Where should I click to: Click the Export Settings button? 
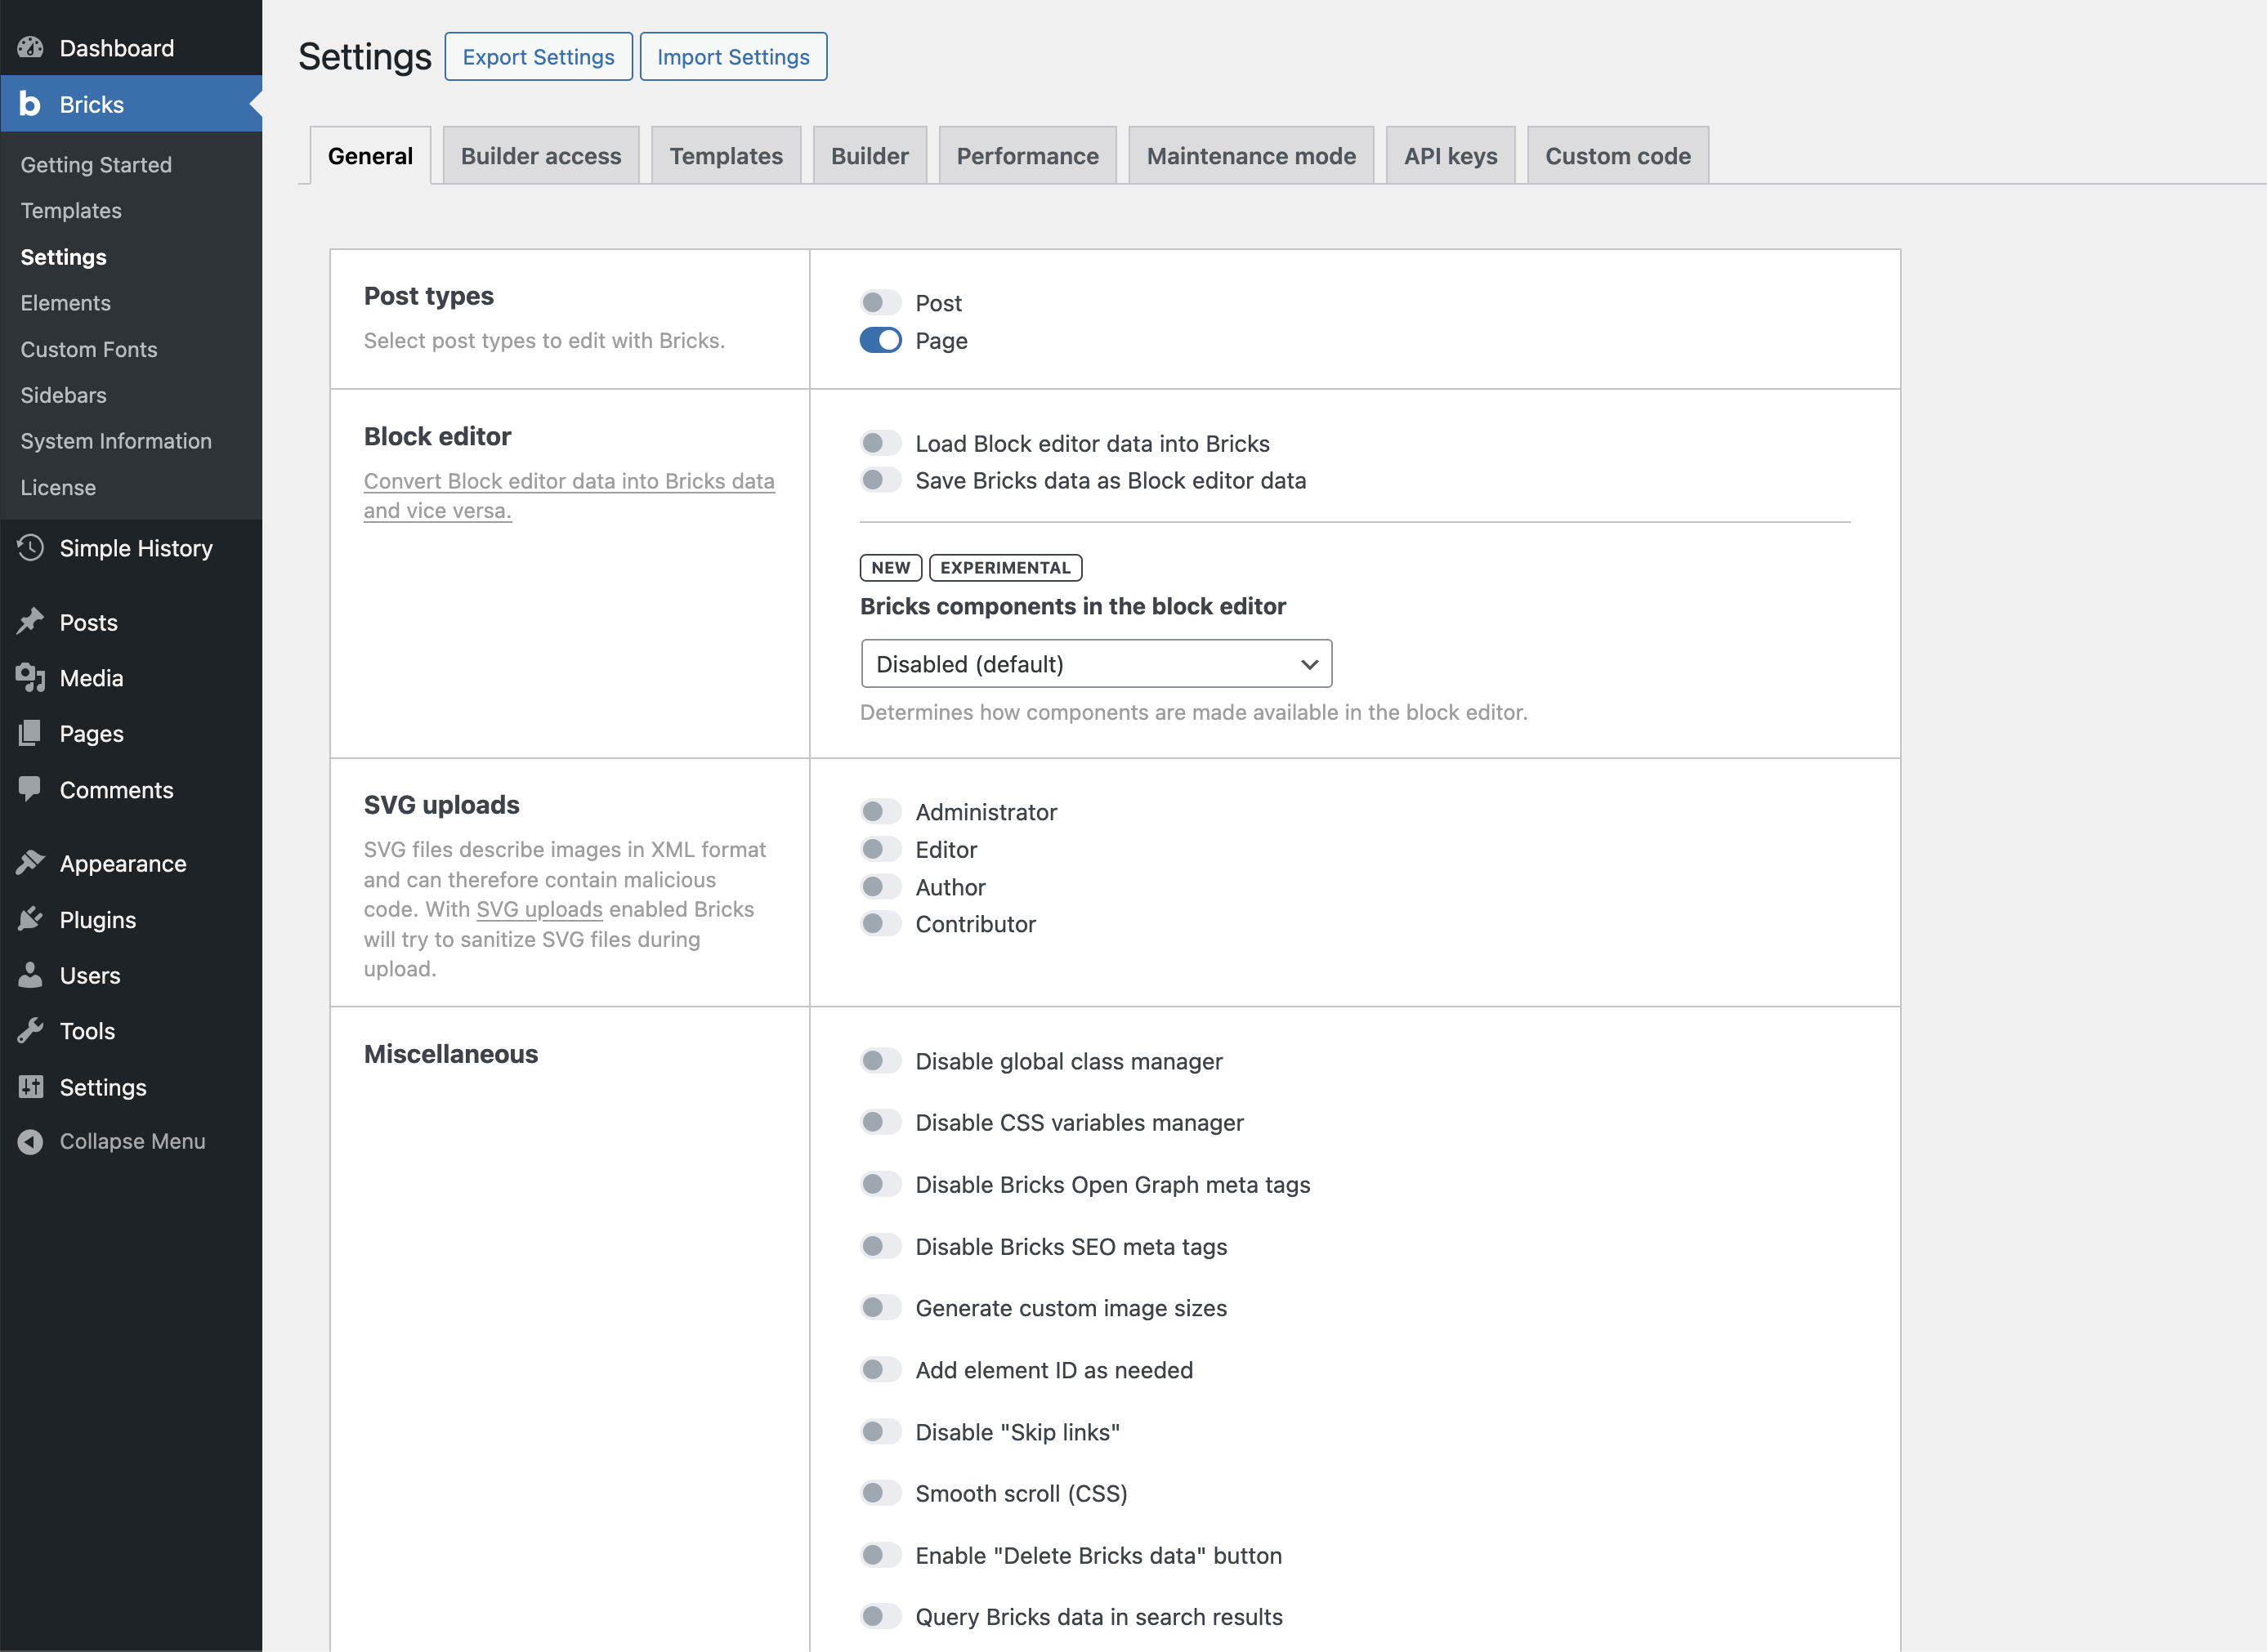tap(538, 57)
